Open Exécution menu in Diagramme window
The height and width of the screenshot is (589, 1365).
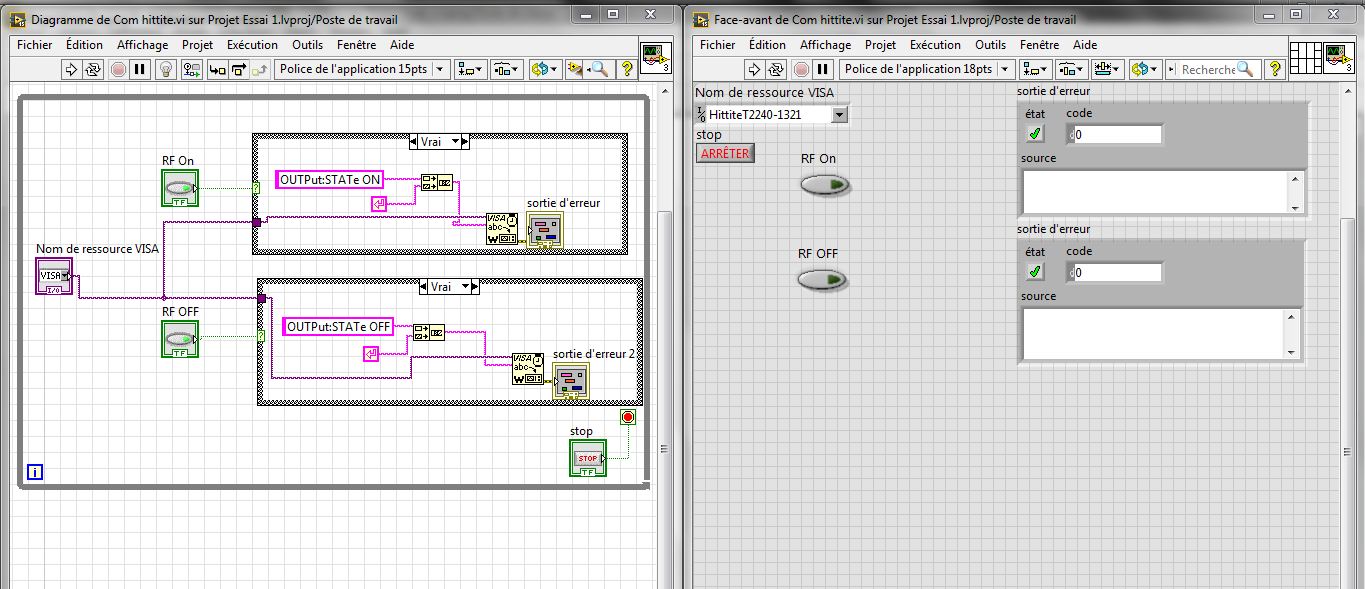[x=252, y=45]
